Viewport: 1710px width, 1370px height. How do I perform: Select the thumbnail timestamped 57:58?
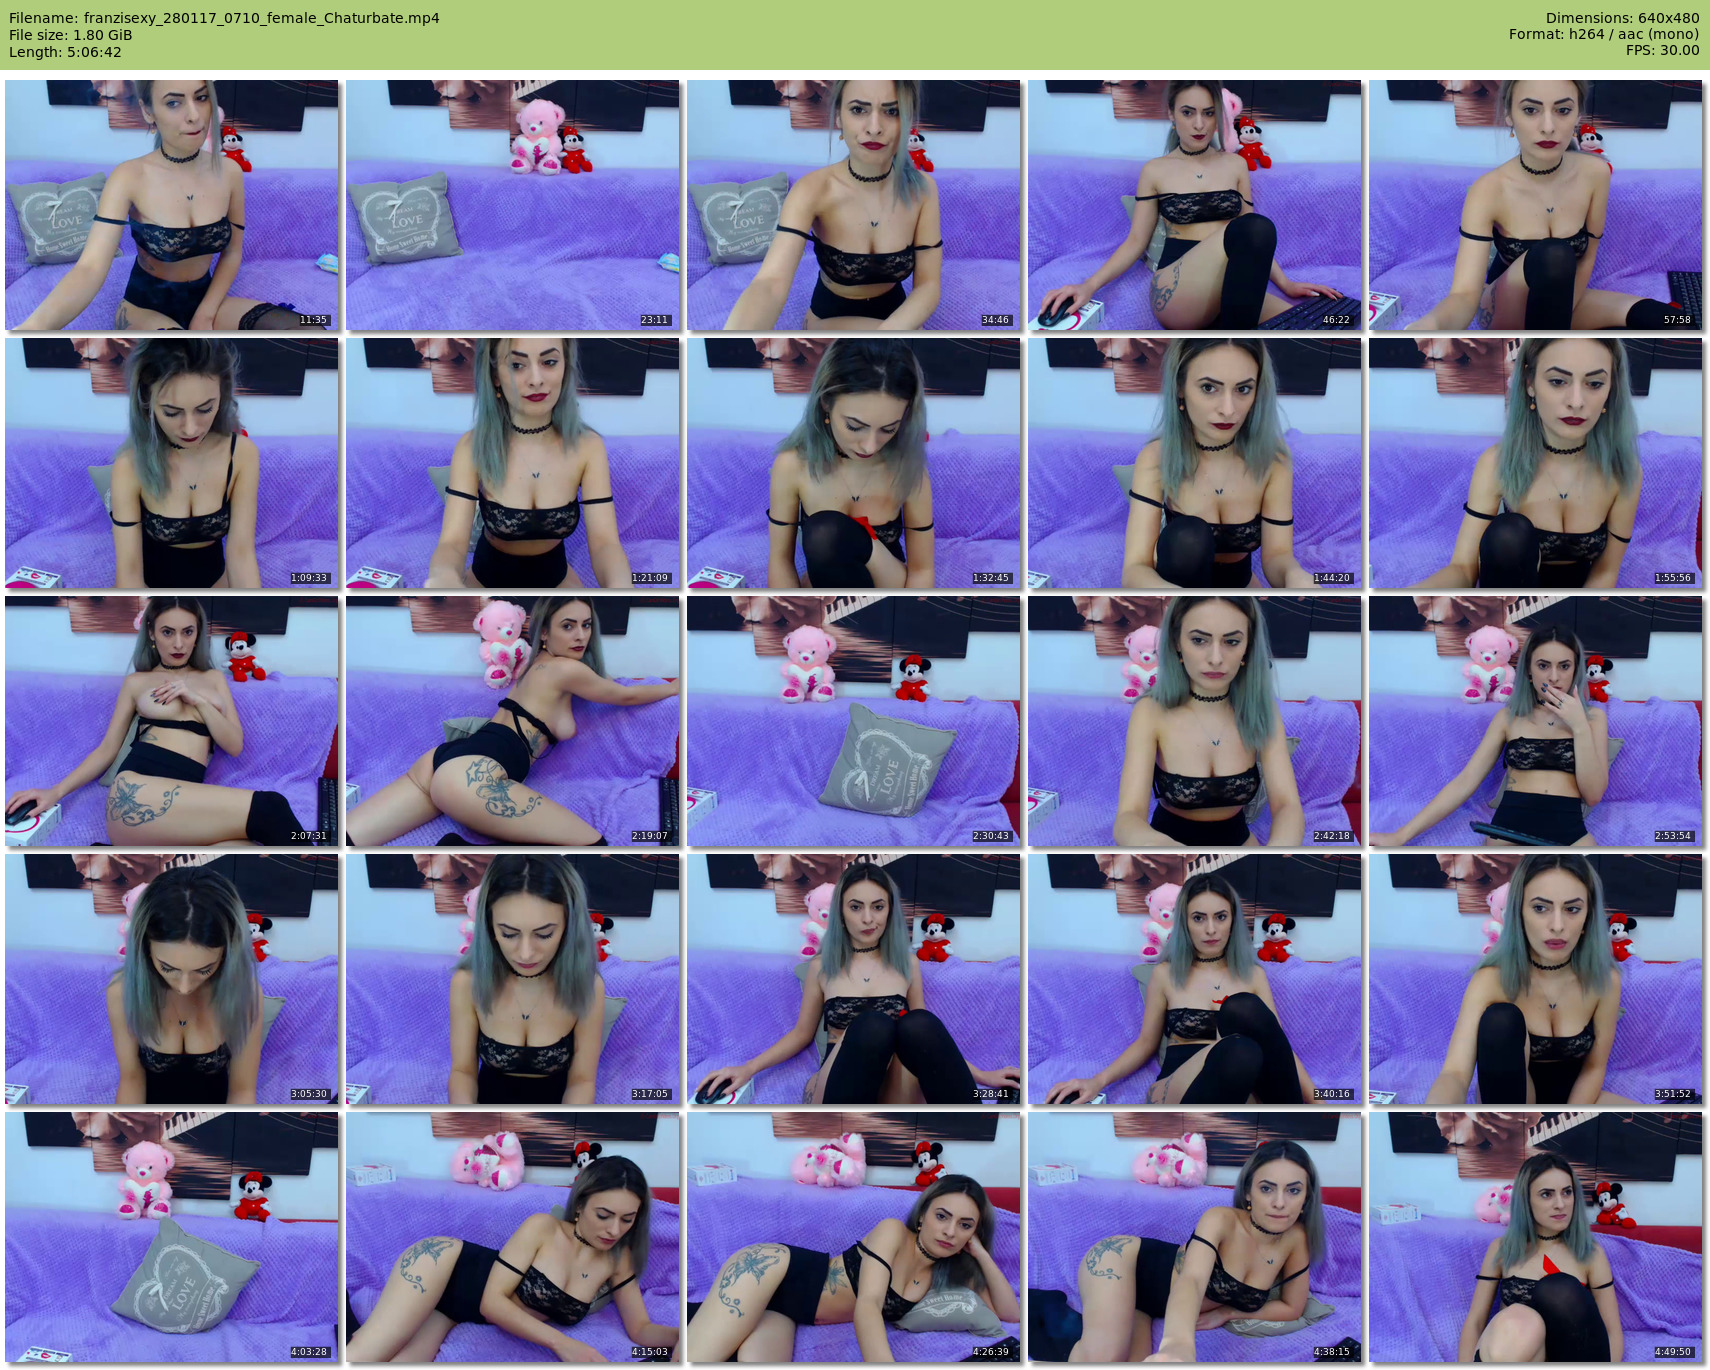1536,205
